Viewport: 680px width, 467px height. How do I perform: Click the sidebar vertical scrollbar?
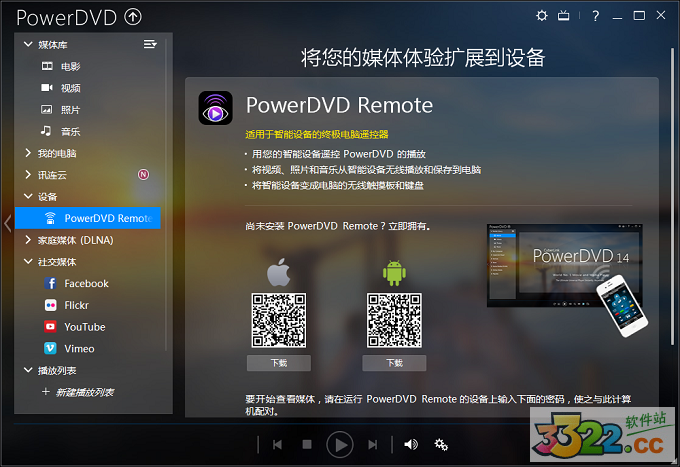pos(166,195)
